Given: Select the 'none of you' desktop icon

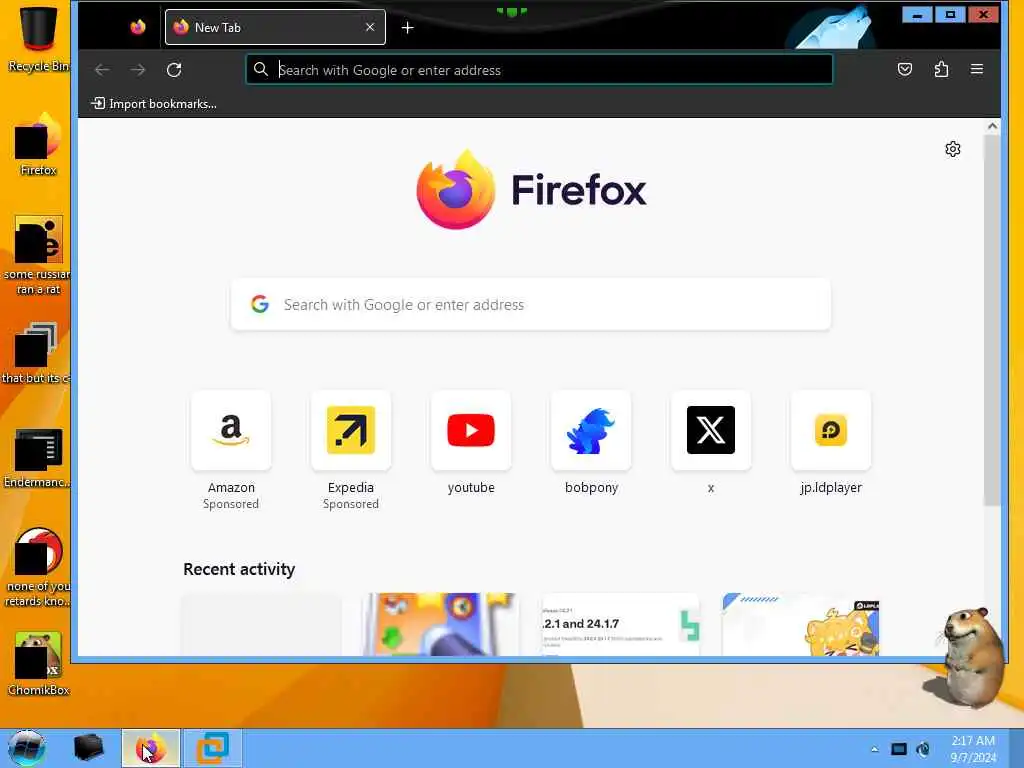Looking at the screenshot, I should coord(38,568).
